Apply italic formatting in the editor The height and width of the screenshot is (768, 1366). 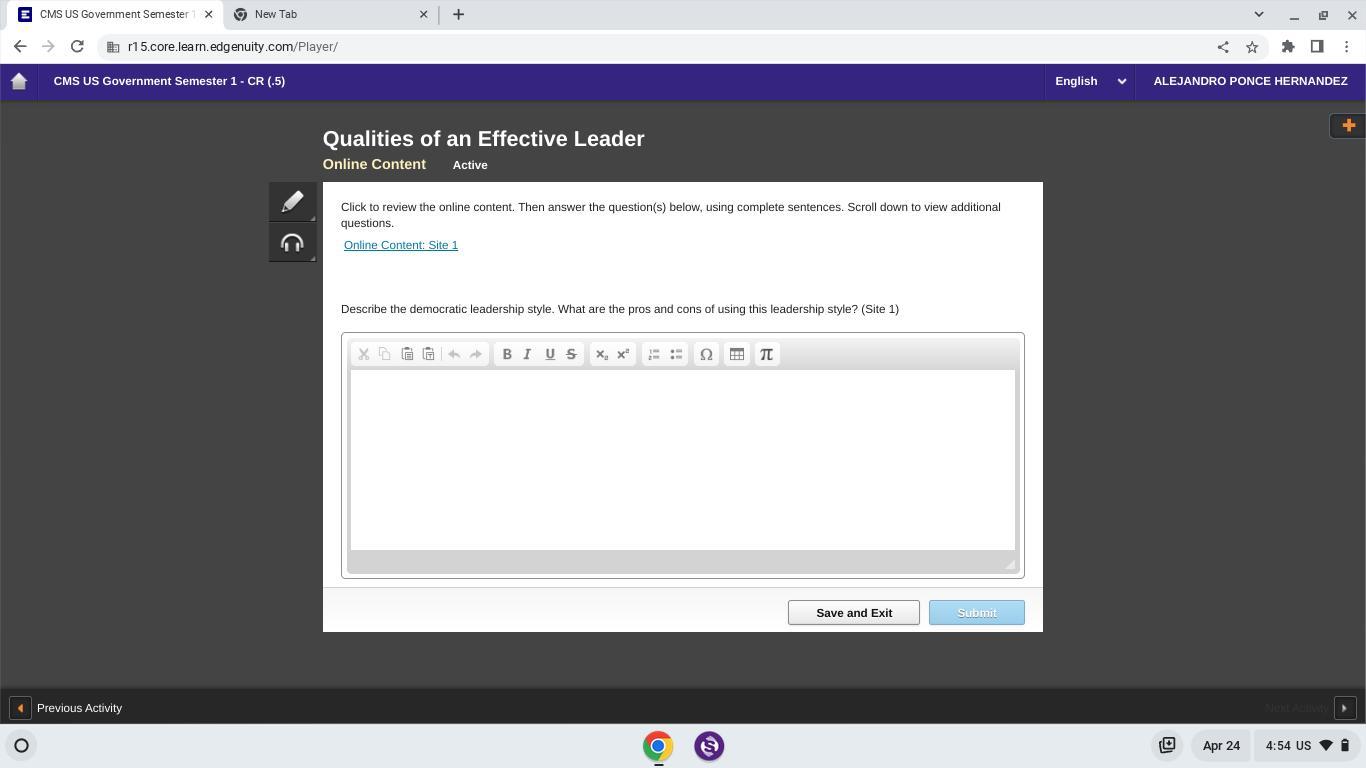pyautogui.click(x=528, y=354)
